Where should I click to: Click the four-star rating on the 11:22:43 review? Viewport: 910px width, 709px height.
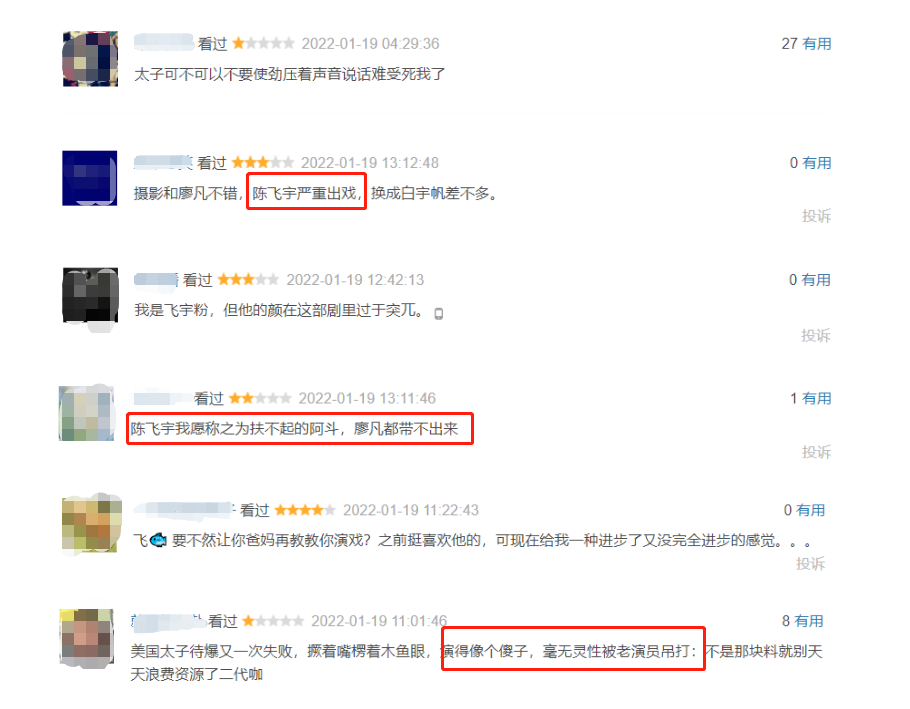[305, 511]
